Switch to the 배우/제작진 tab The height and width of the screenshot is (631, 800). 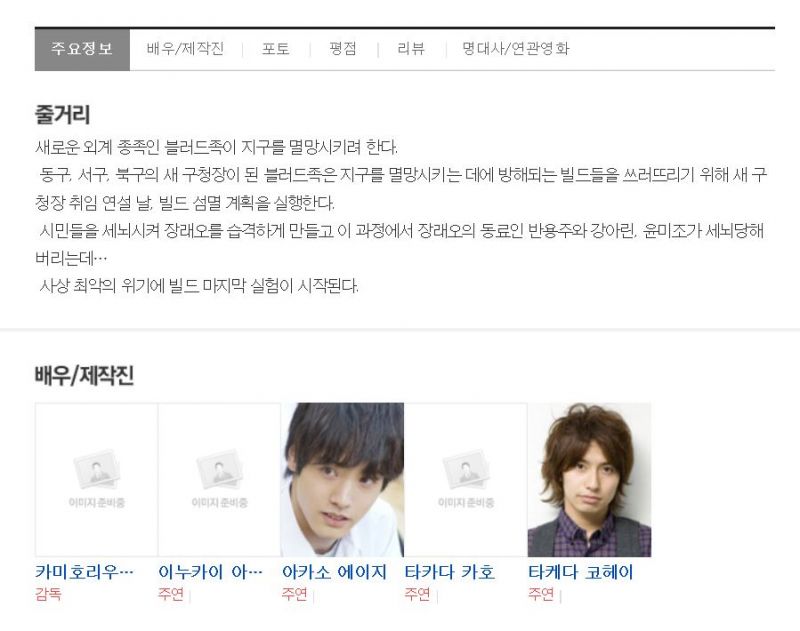pos(185,49)
